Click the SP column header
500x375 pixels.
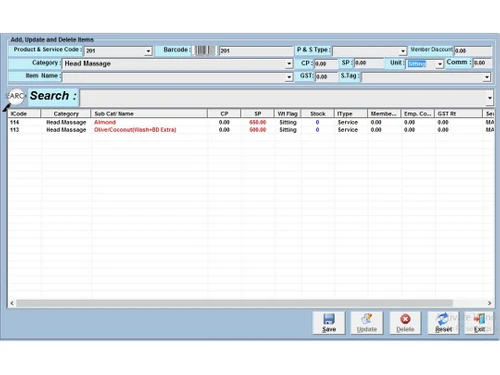pyautogui.click(x=258, y=114)
